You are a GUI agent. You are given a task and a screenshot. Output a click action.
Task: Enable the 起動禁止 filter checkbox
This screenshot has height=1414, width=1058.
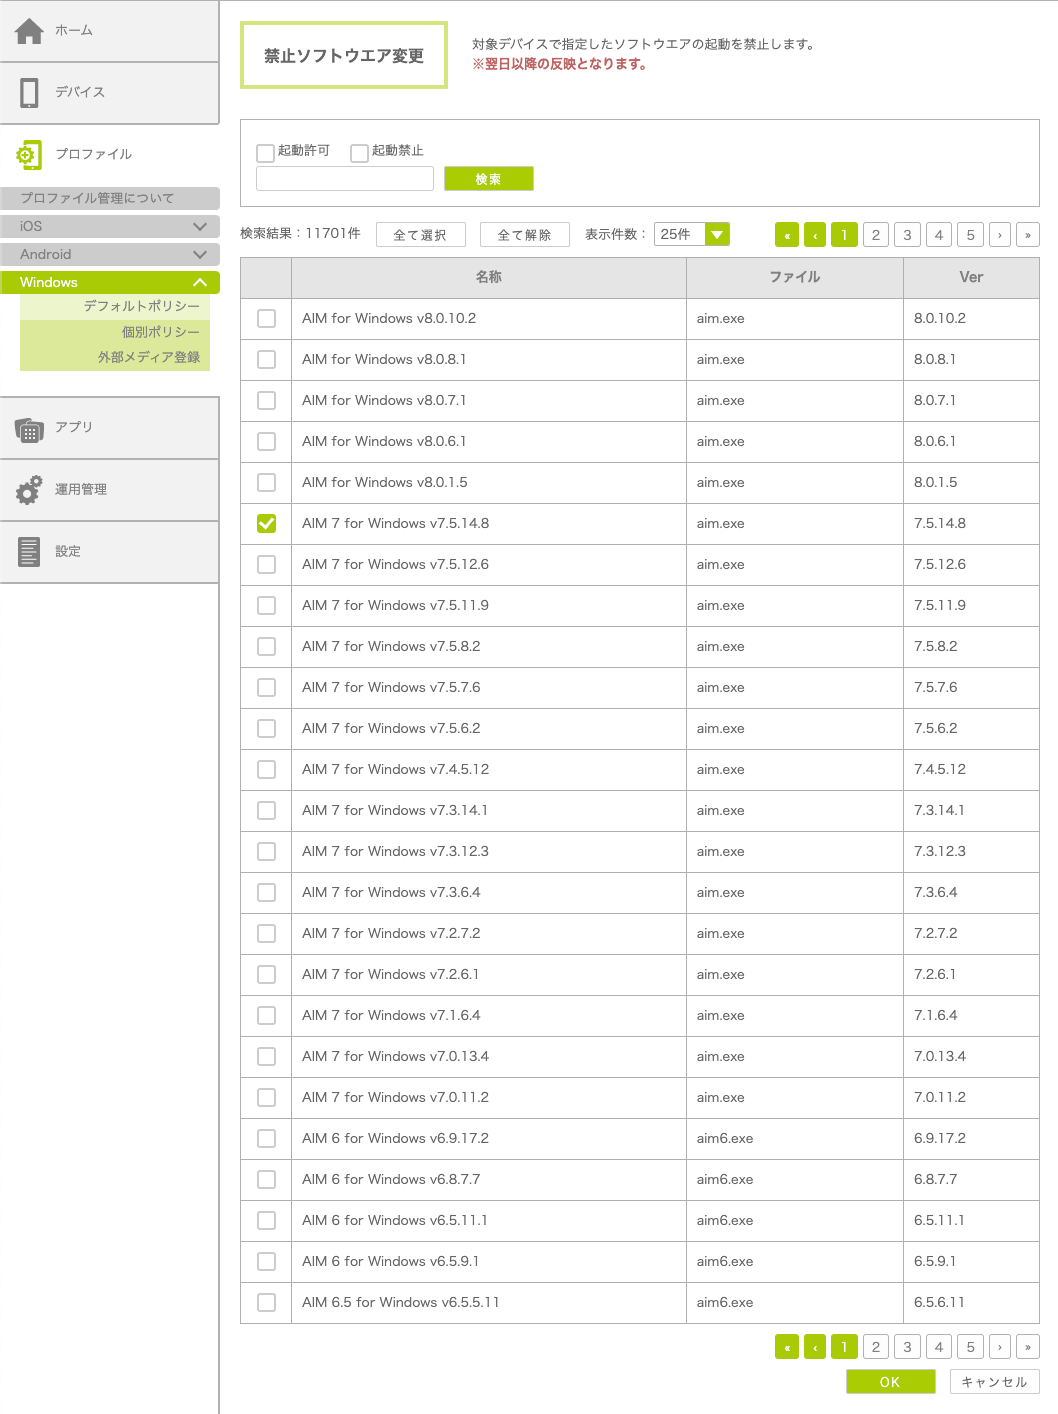click(x=359, y=153)
